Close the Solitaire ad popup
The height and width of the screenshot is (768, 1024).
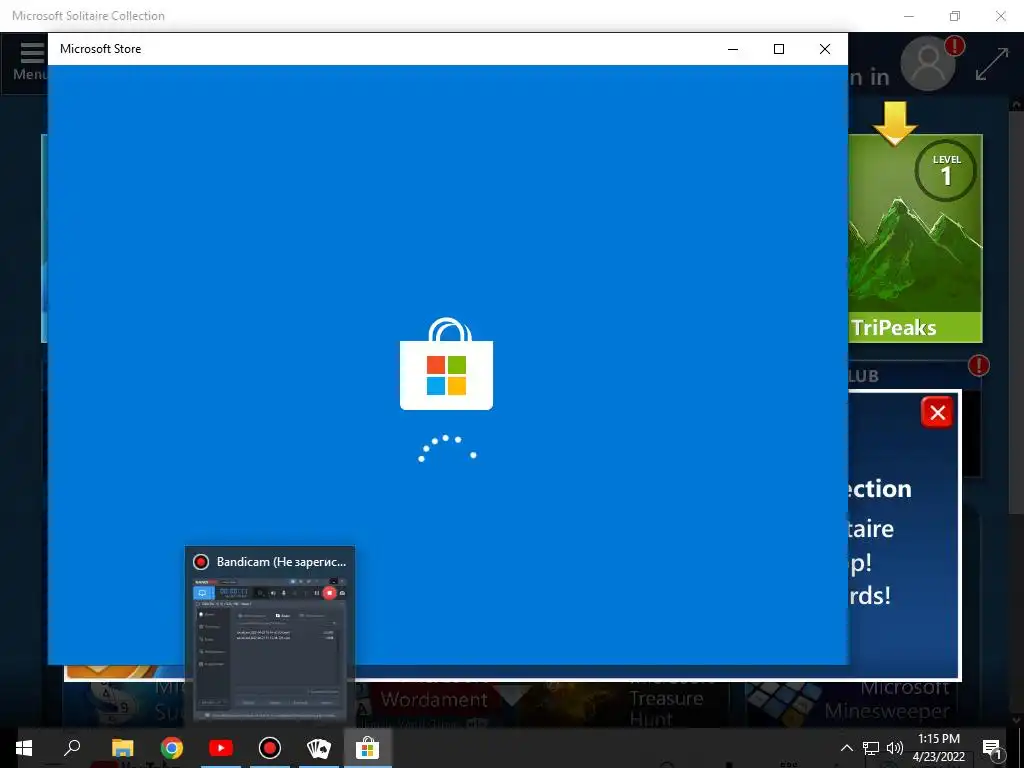pyautogui.click(x=938, y=413)
